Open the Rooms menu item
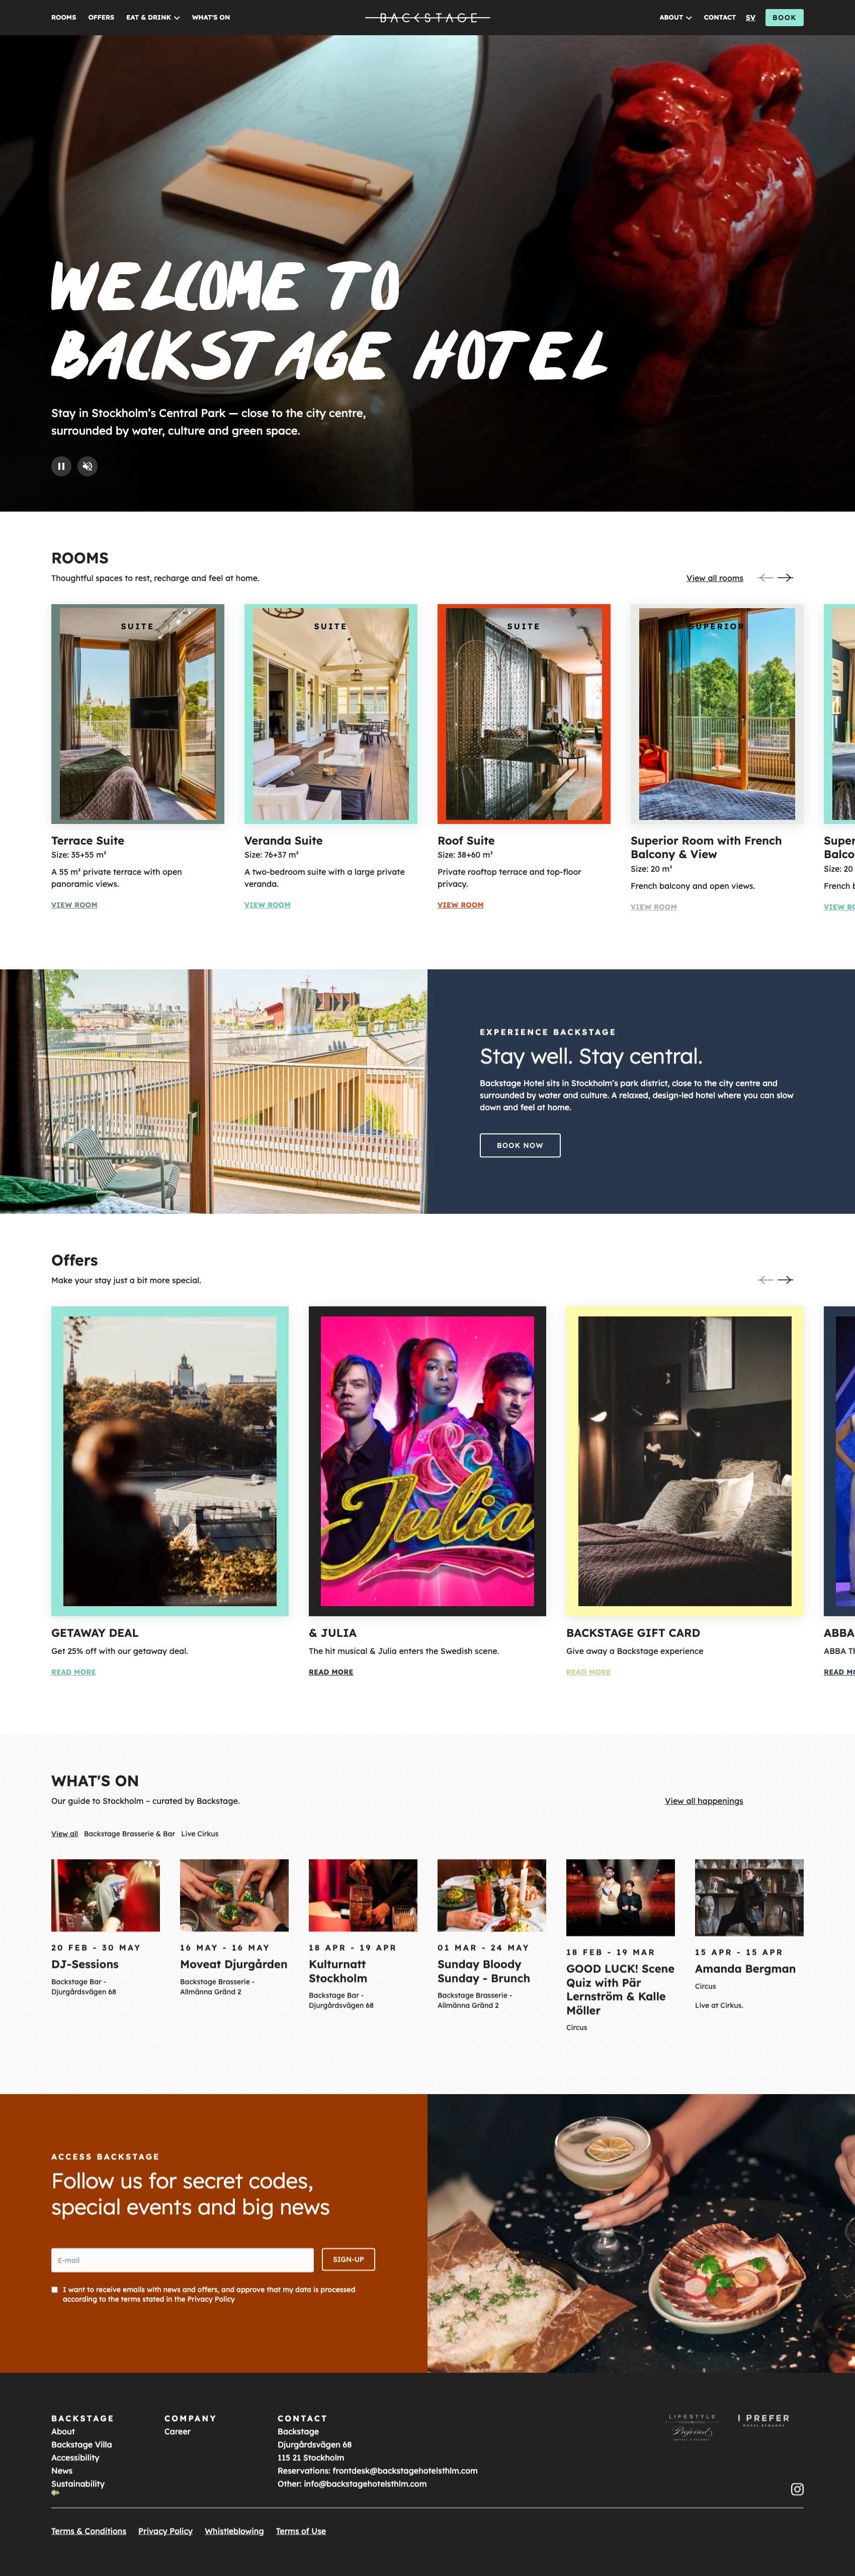This screenshot has height=2576, width=855. (x=64, y=18)
